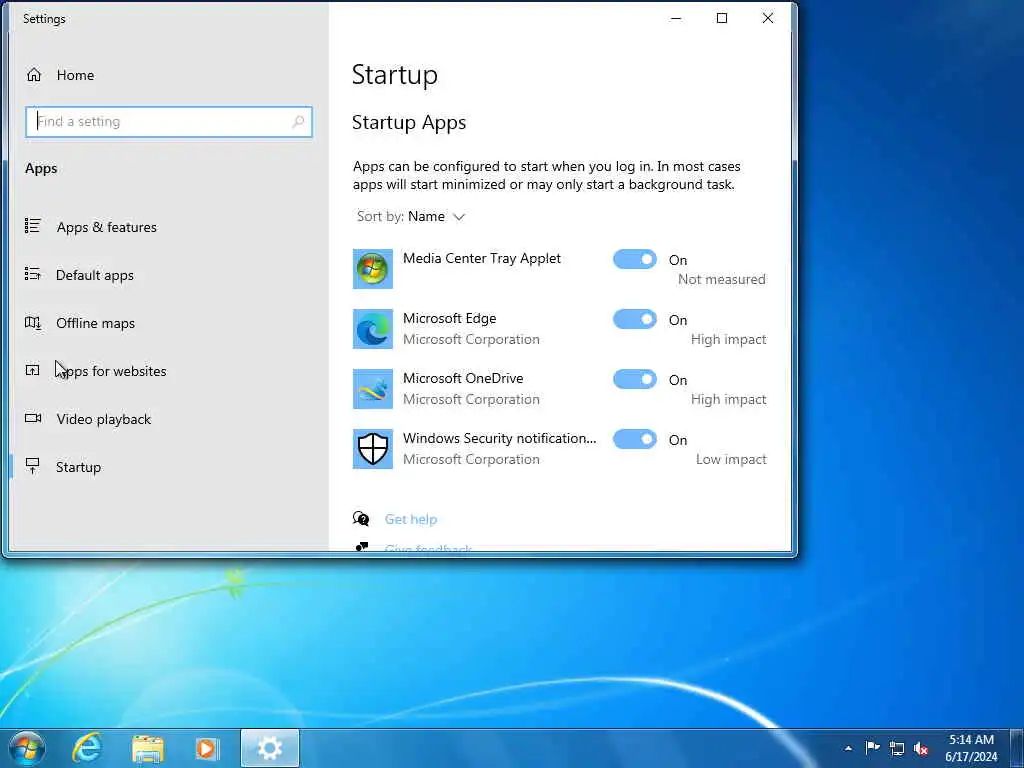Turn off Media Center Tray Applet toggle
This screenshot has height=768, width=1024.
click(x=635, y=259)
